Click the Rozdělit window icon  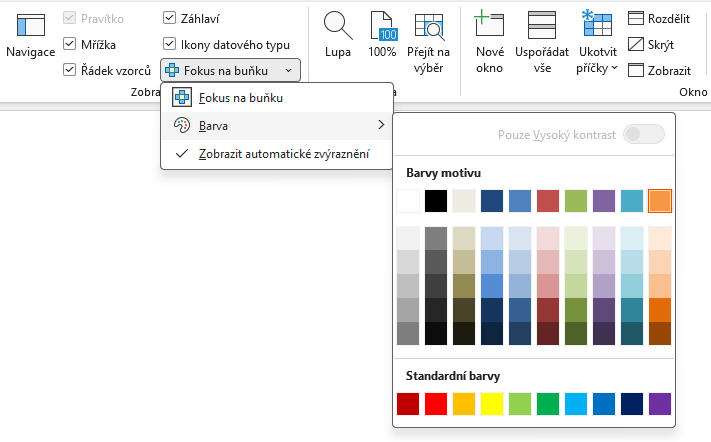point(636,18)
